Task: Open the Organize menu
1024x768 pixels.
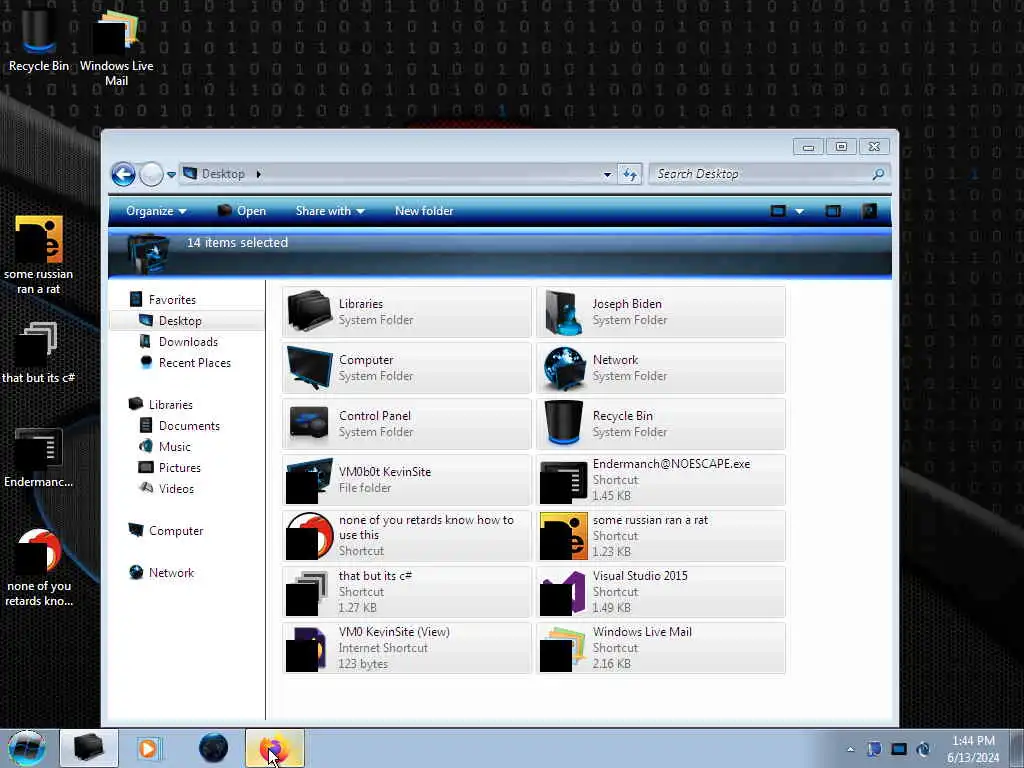Action: (156, 211)
